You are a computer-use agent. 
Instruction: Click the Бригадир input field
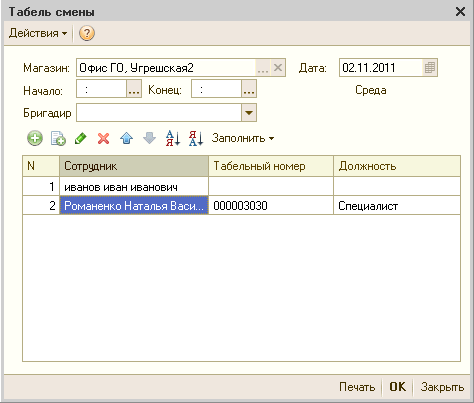pos(159,113)
